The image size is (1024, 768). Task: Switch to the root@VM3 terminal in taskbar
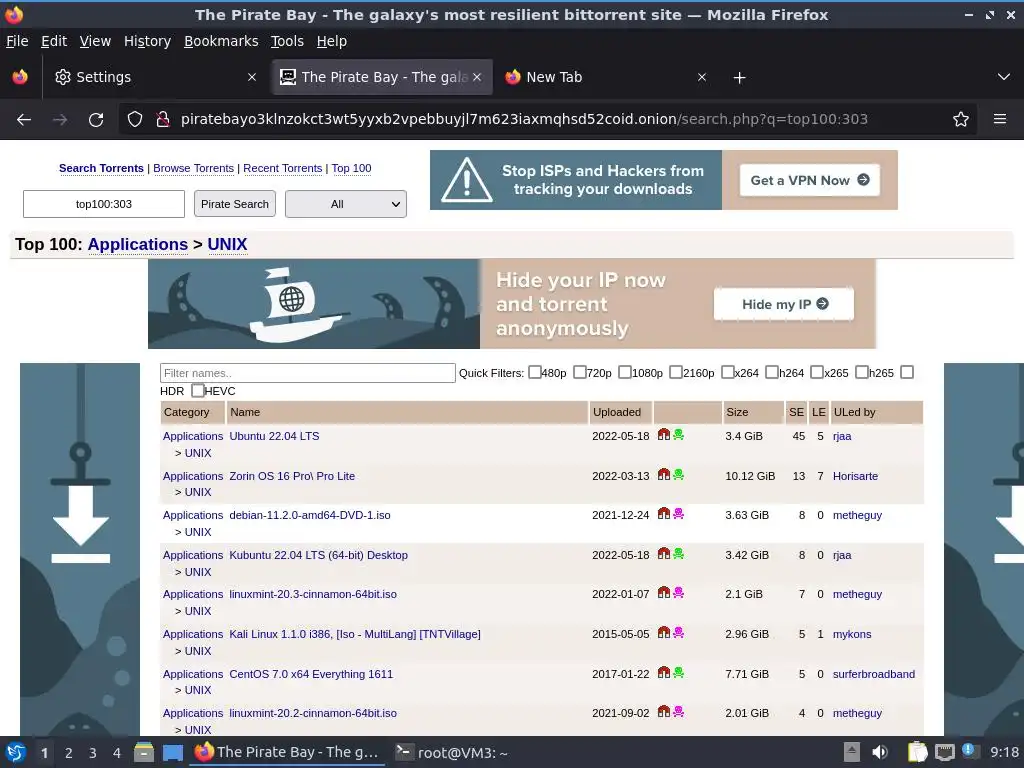coord(453,752)
